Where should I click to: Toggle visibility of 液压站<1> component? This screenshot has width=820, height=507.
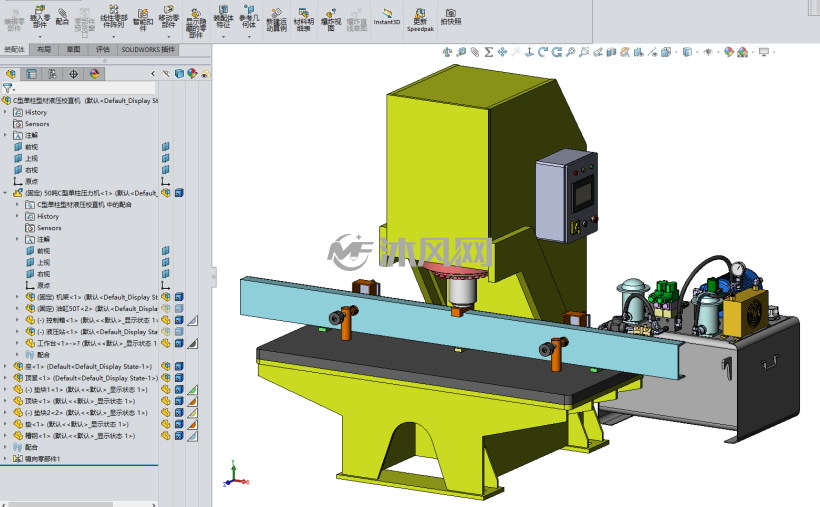166,331
